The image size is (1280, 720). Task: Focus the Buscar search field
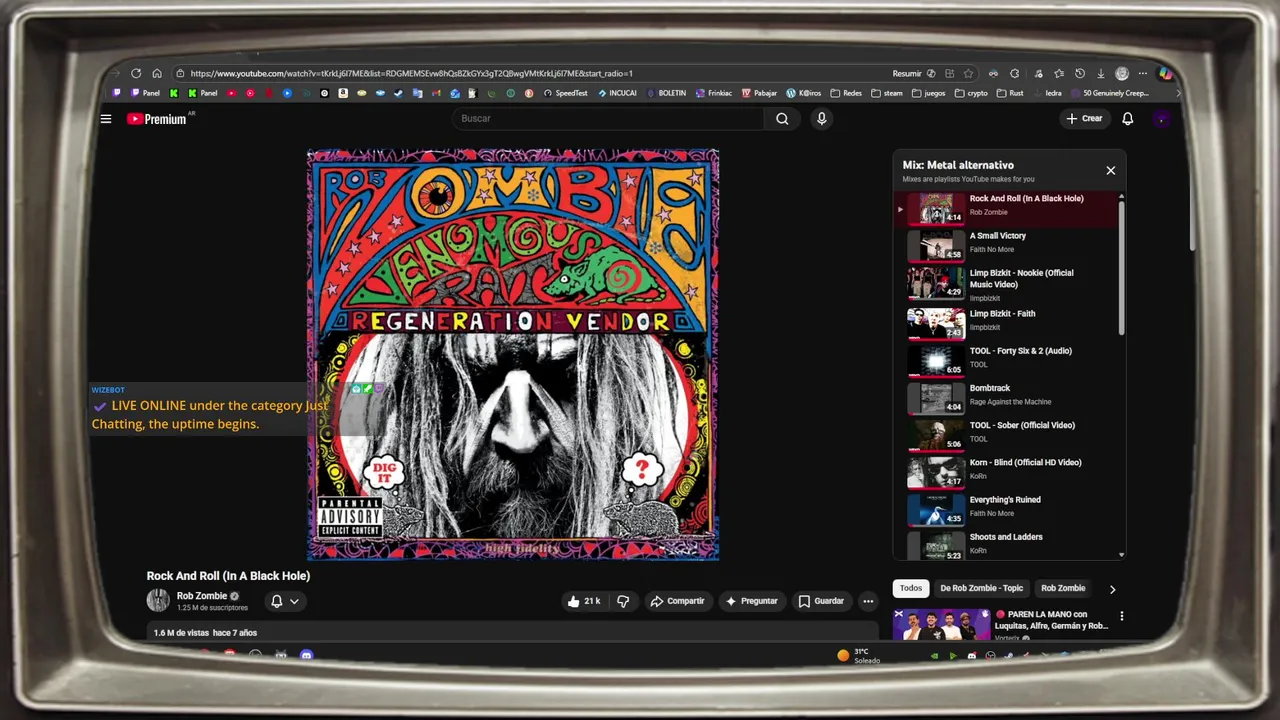[610, 119]
